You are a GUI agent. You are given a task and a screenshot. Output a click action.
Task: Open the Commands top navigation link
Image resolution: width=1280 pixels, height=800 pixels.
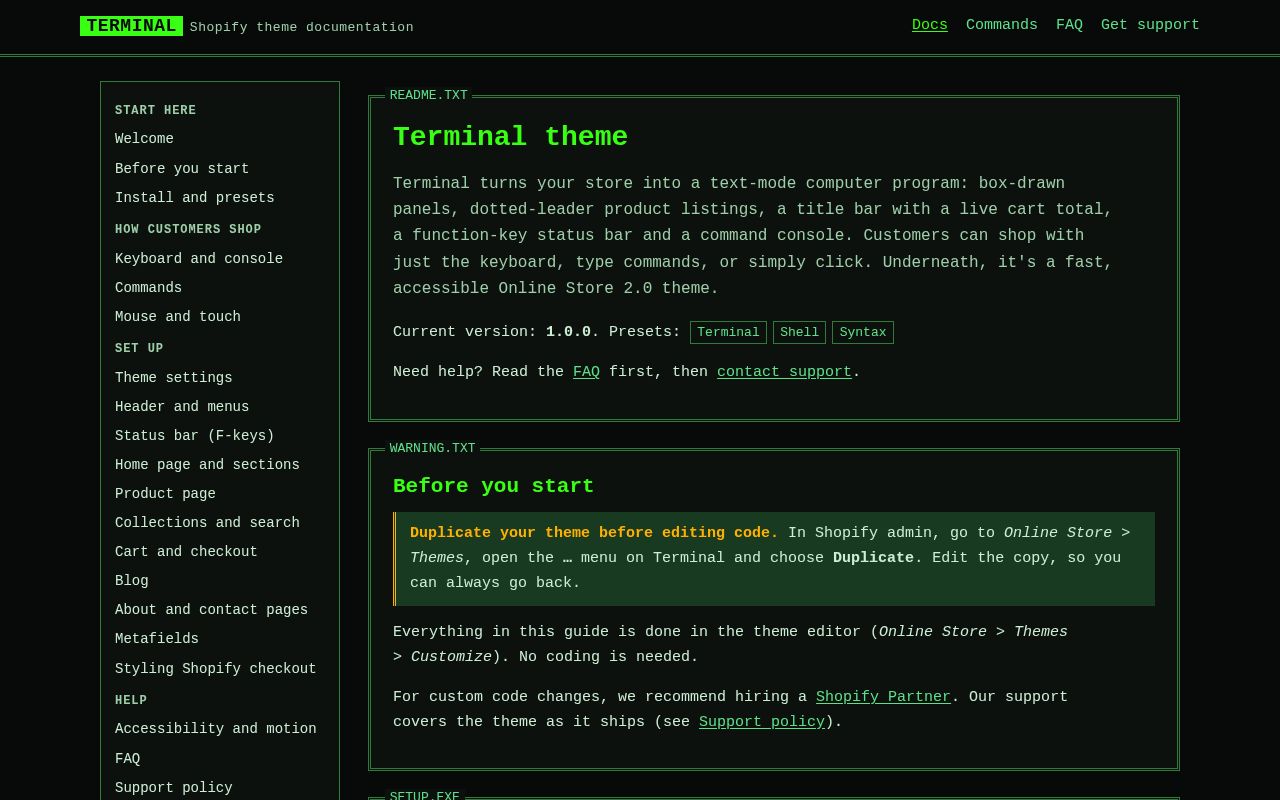point(1002,25)
